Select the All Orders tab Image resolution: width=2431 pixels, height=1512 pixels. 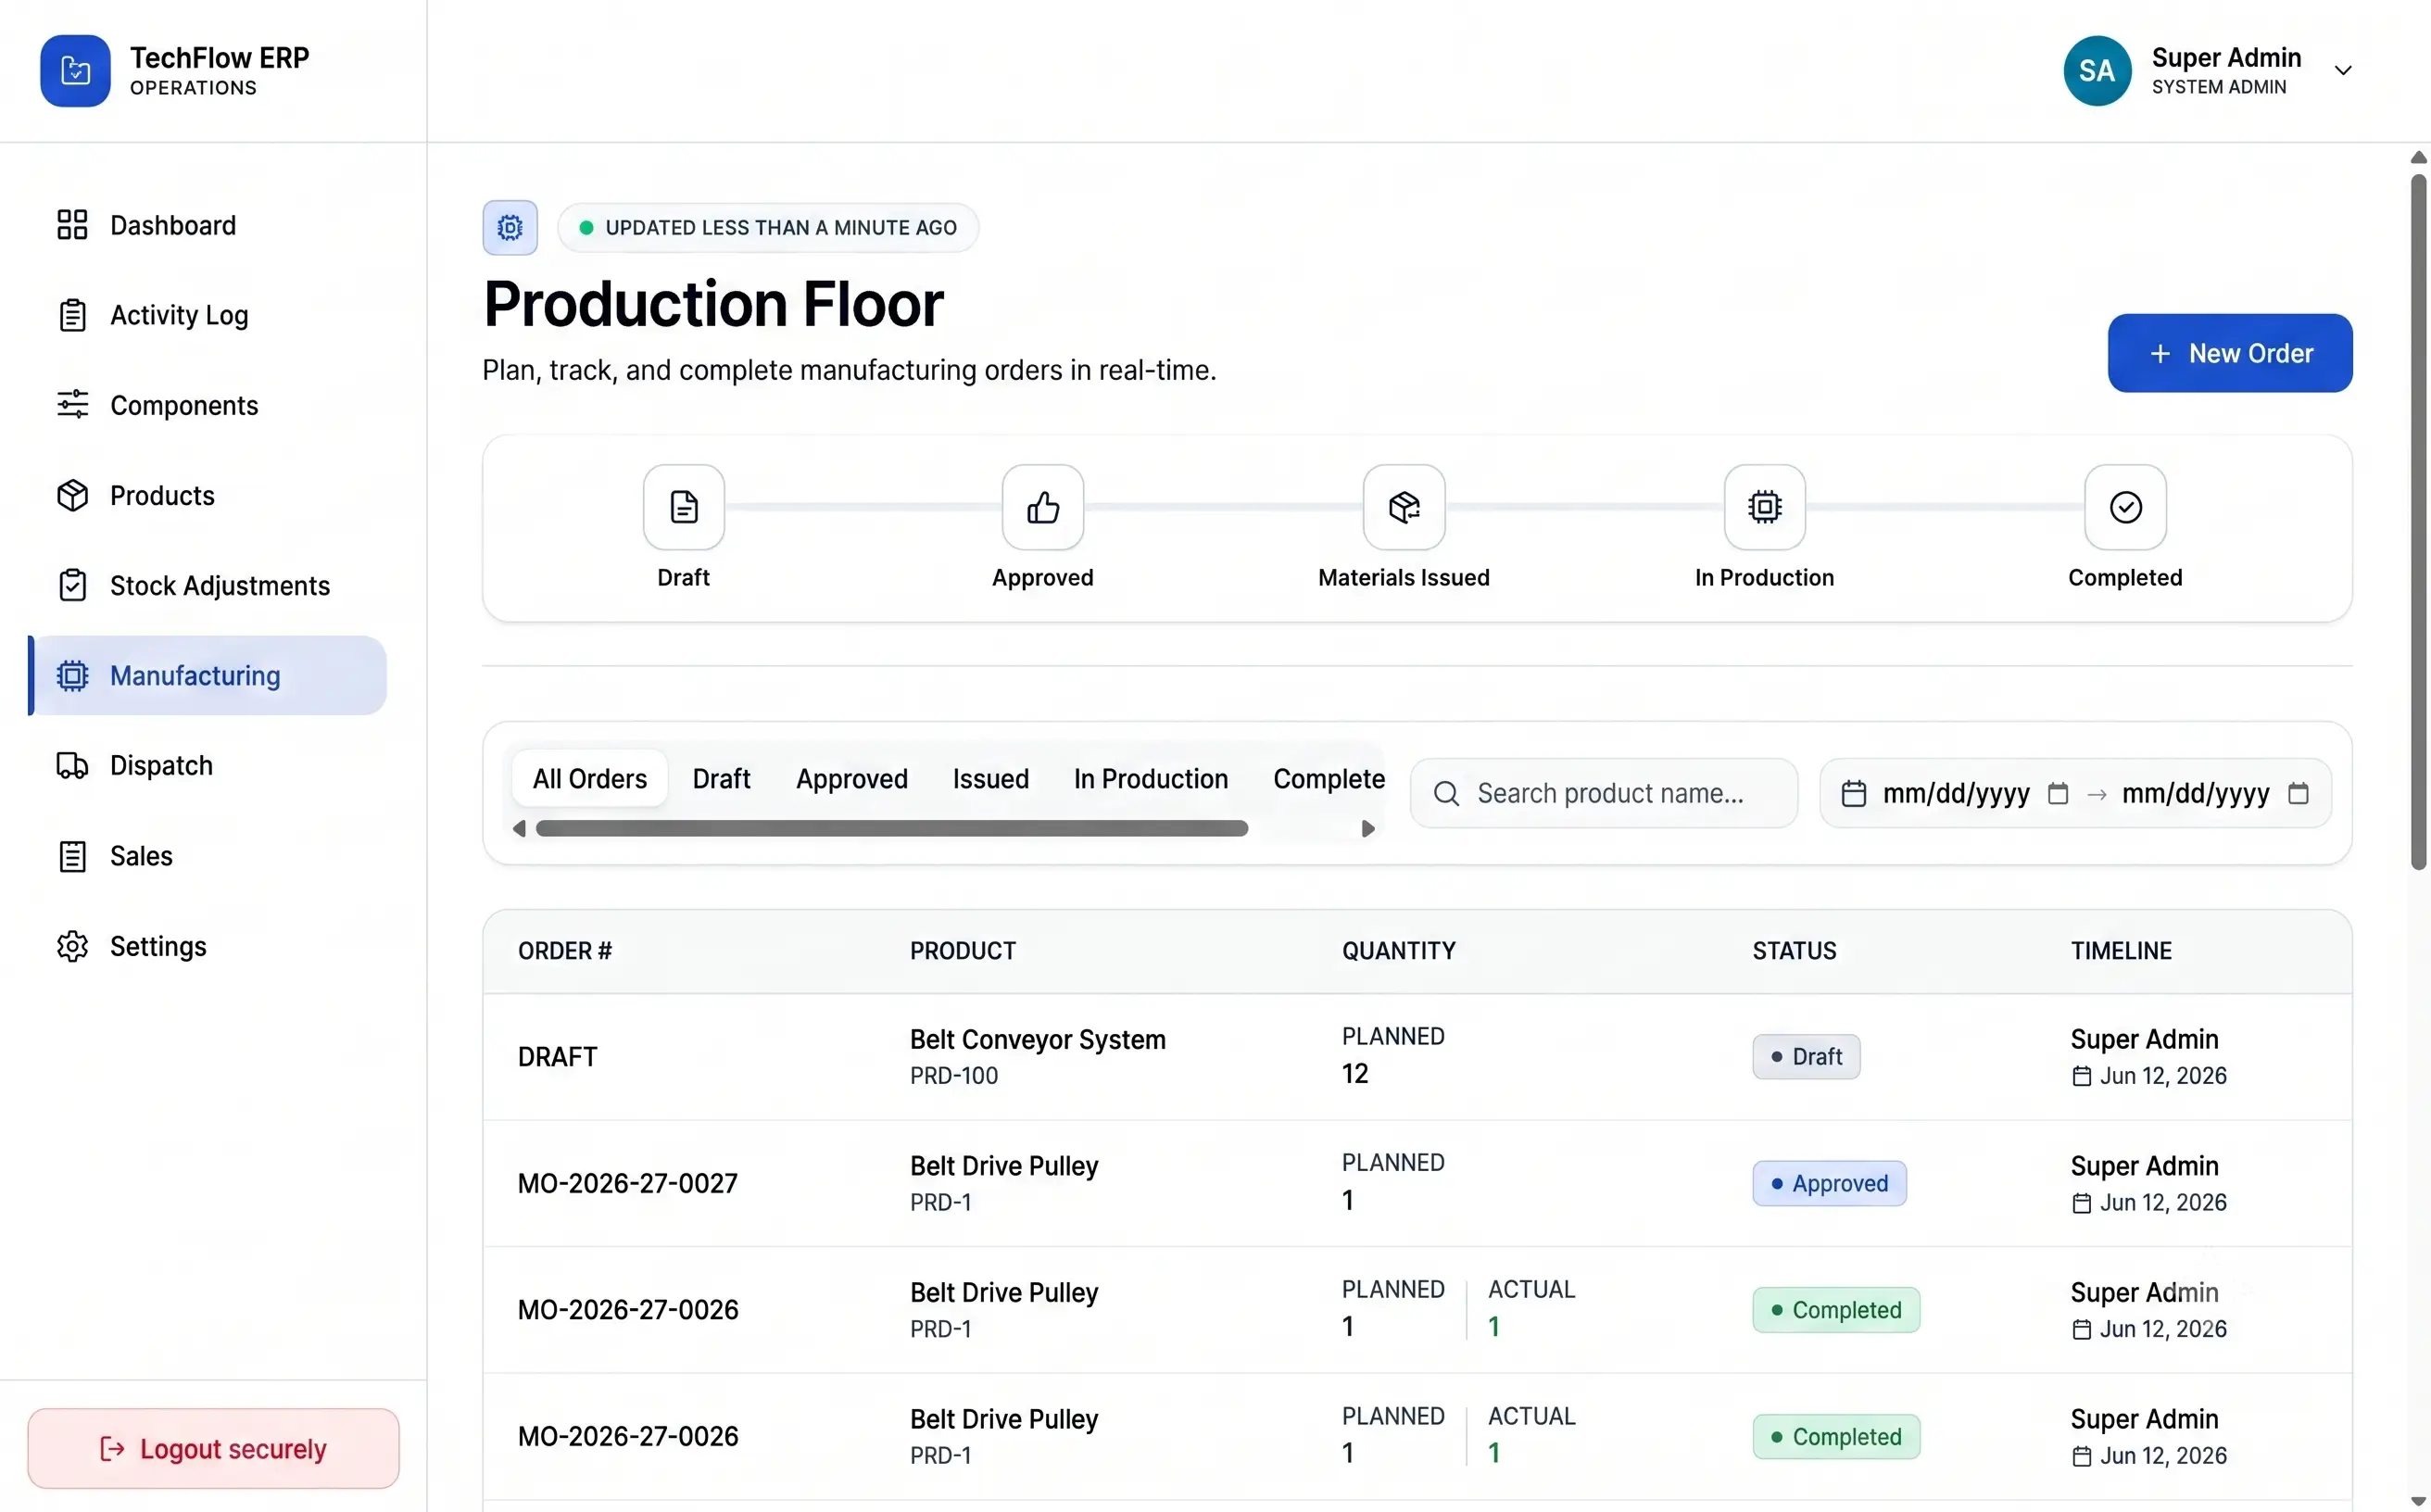(590, 779)
